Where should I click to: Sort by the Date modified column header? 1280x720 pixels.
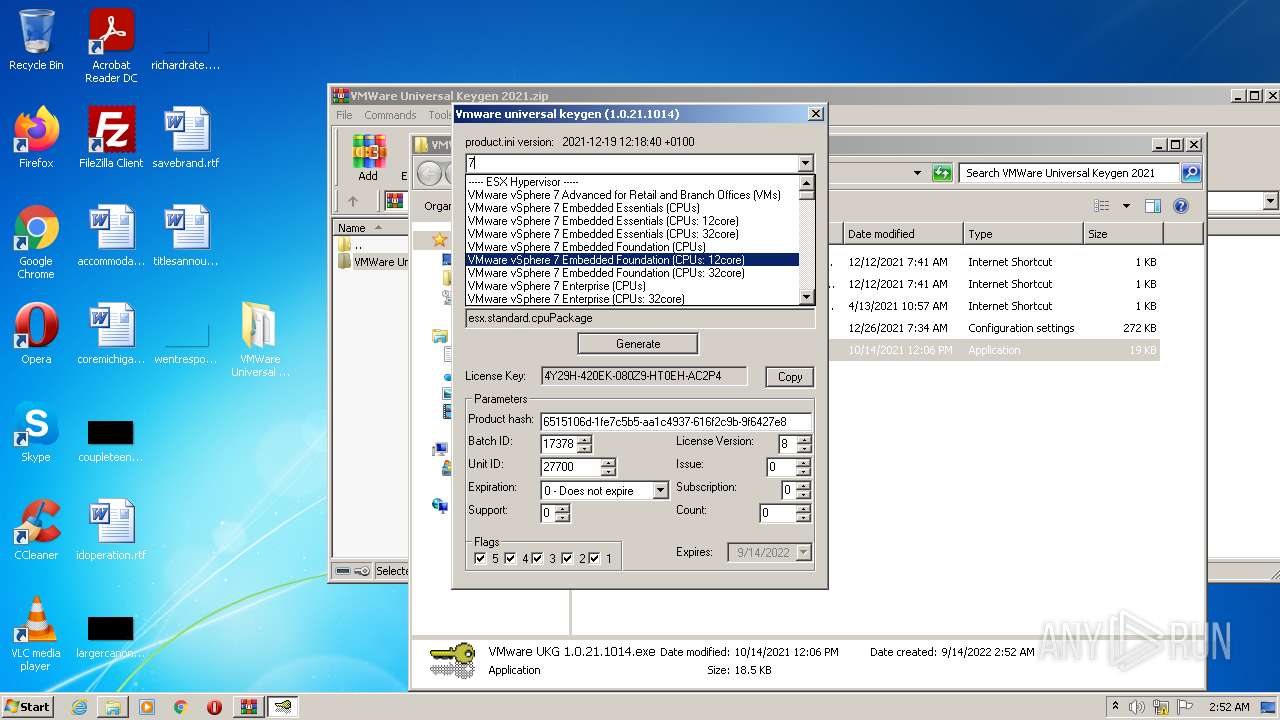coord(903,234)
